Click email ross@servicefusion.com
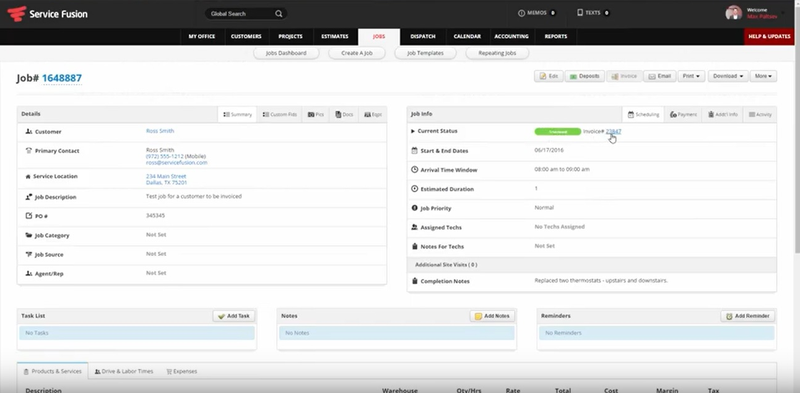 pos(177,163)
